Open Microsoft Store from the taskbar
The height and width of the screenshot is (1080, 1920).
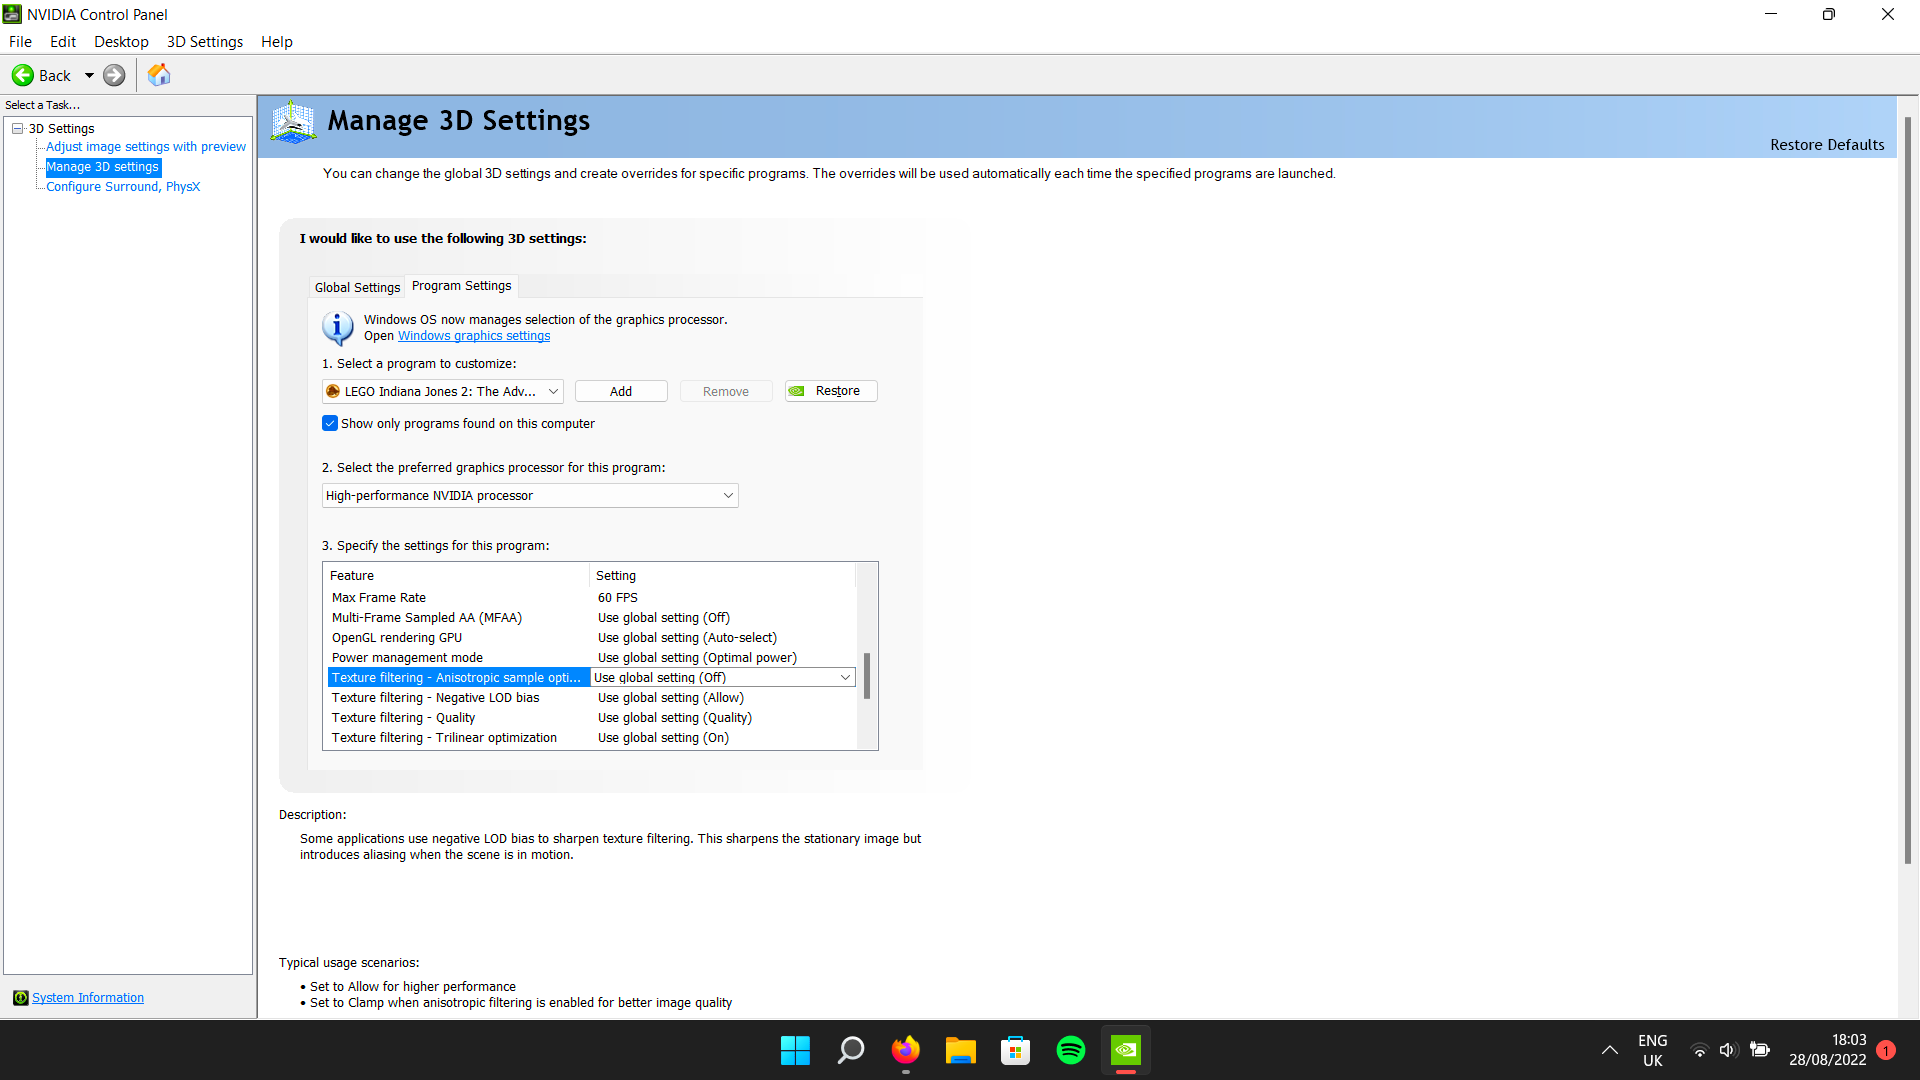[x=1015, y=1050]
